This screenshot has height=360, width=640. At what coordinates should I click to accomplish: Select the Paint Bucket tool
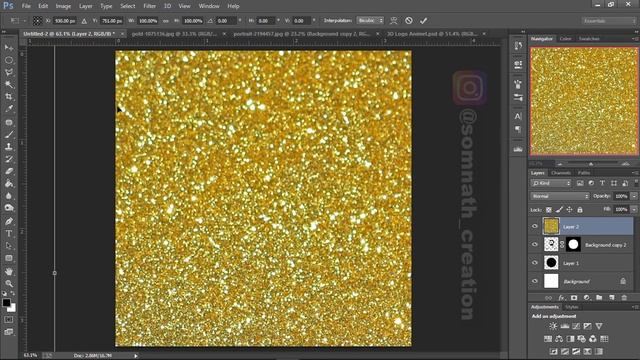(x=9, y=183)
